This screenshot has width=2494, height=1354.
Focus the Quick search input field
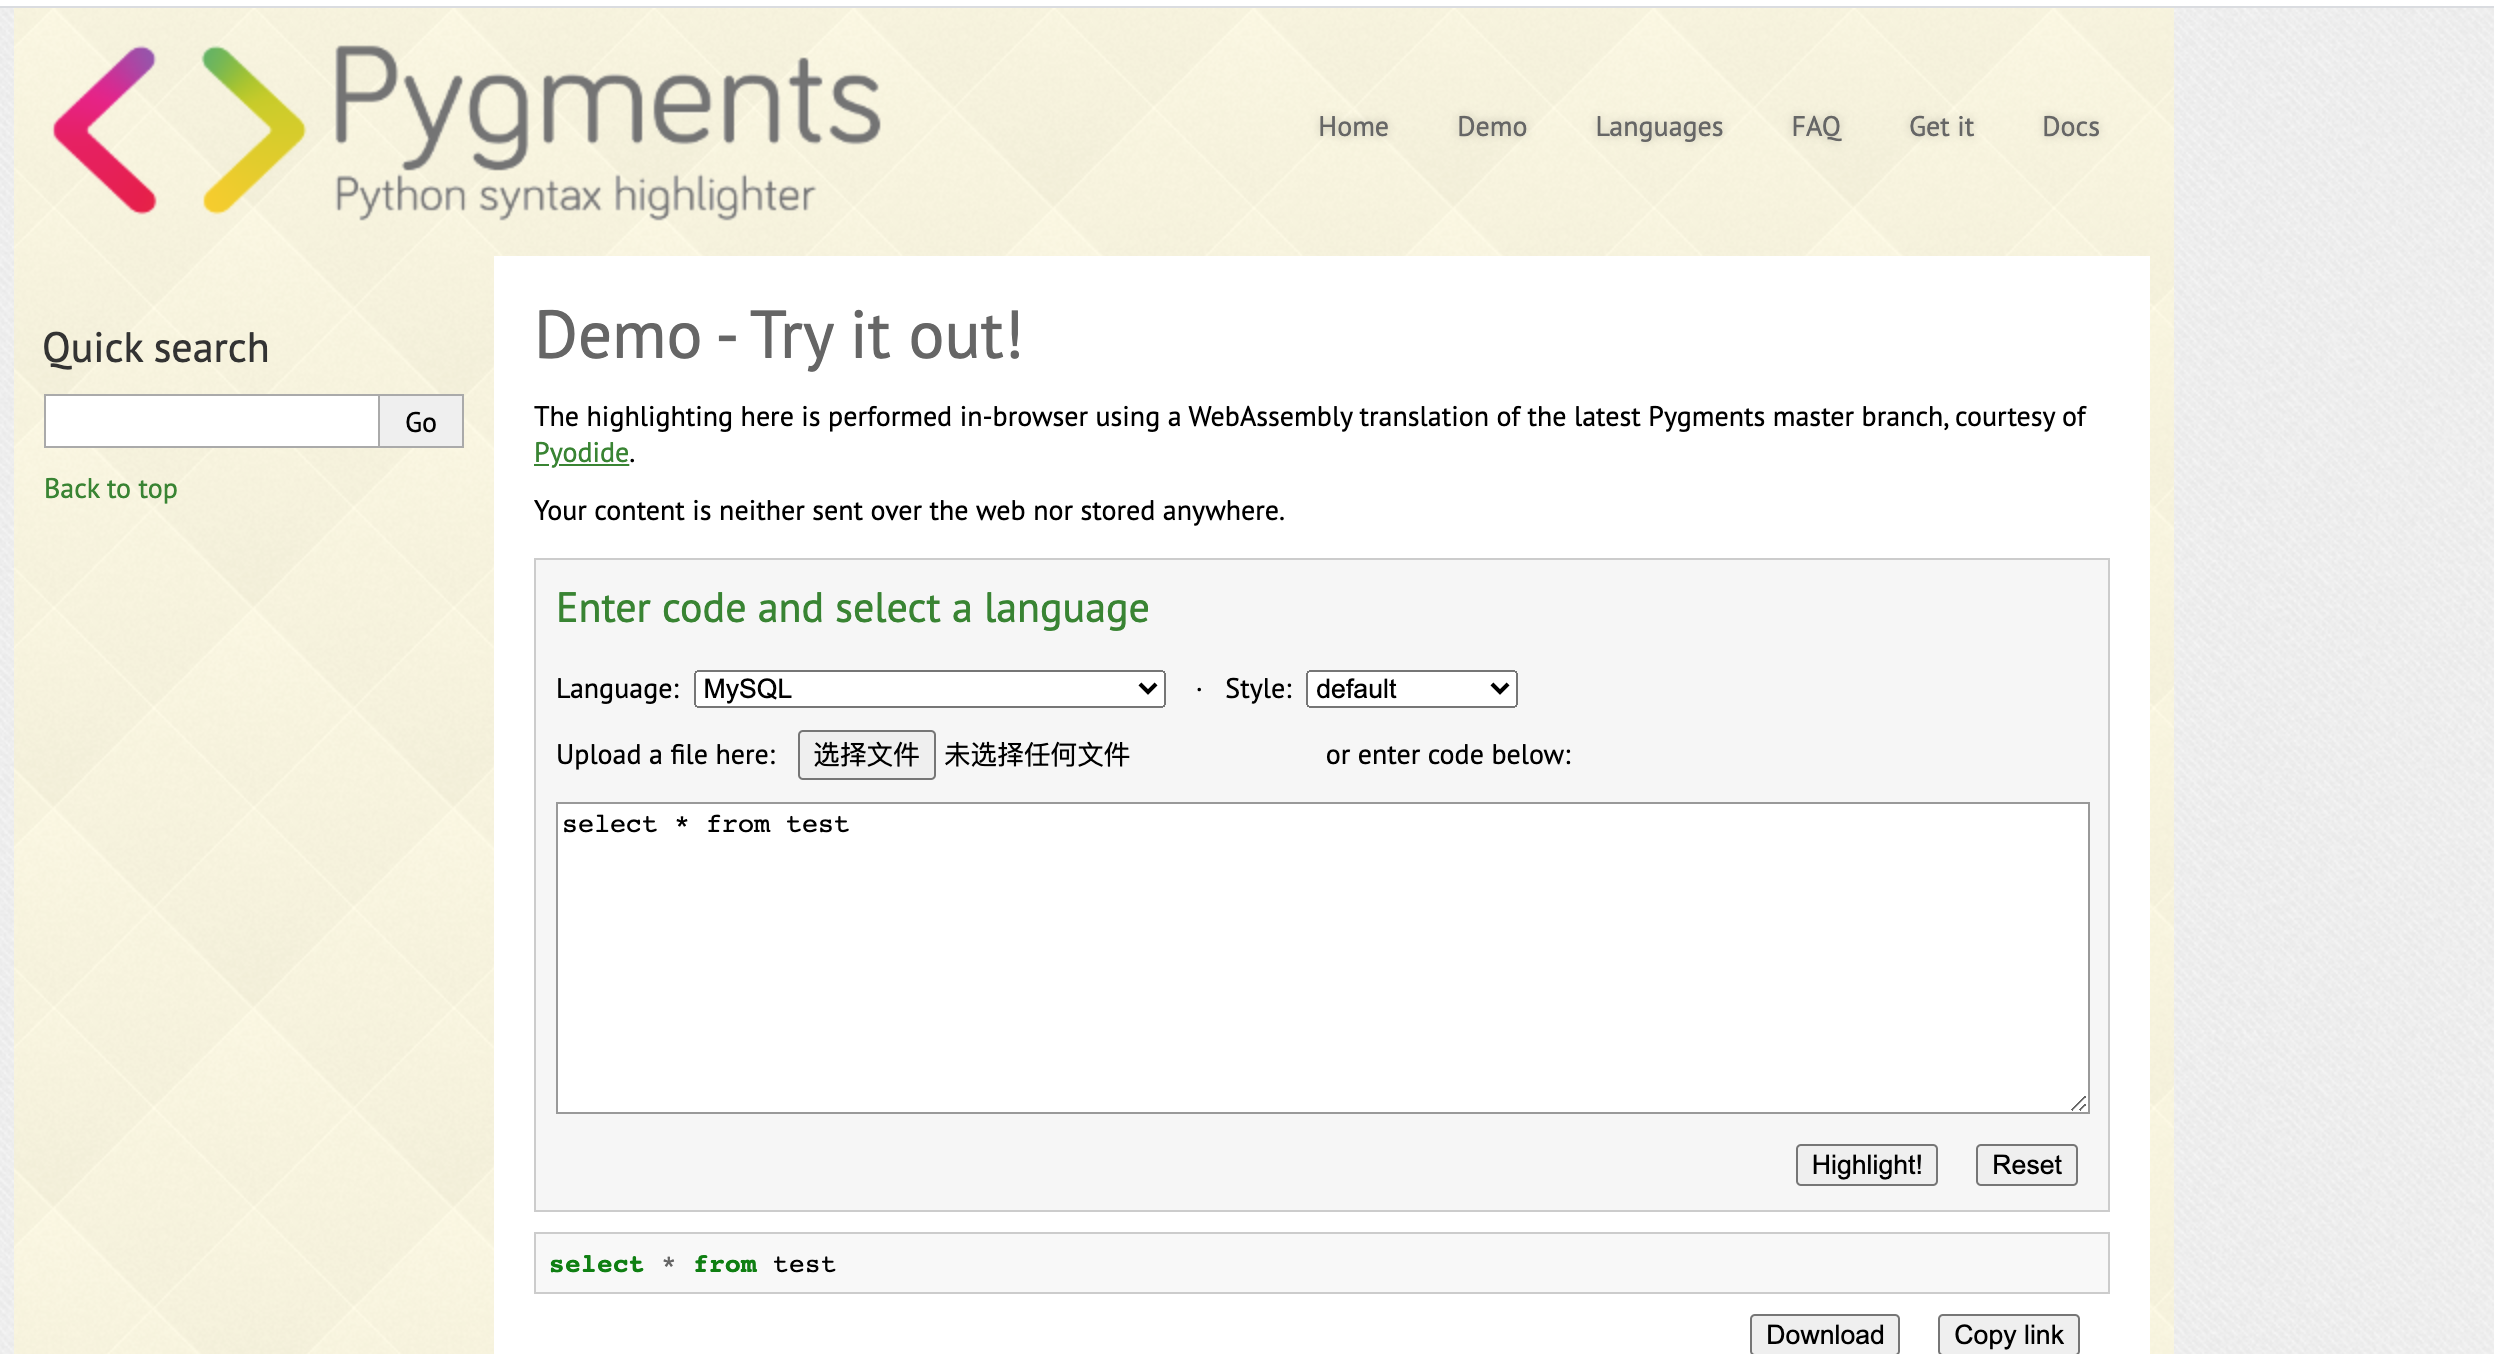pos(212,421)
